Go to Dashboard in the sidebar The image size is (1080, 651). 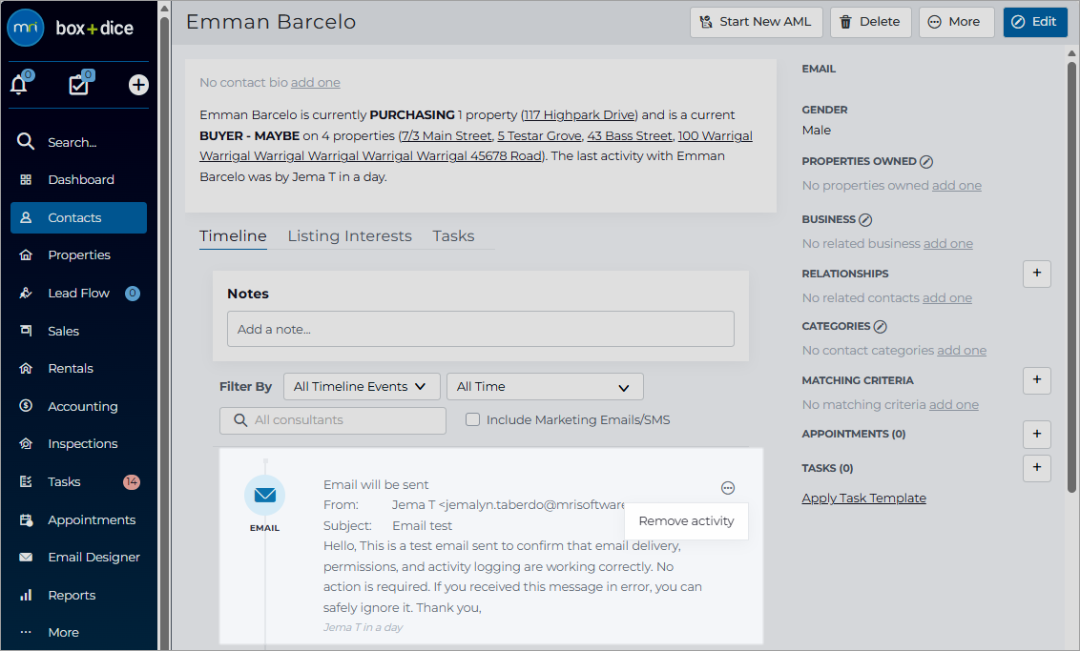tap(79, 180)
